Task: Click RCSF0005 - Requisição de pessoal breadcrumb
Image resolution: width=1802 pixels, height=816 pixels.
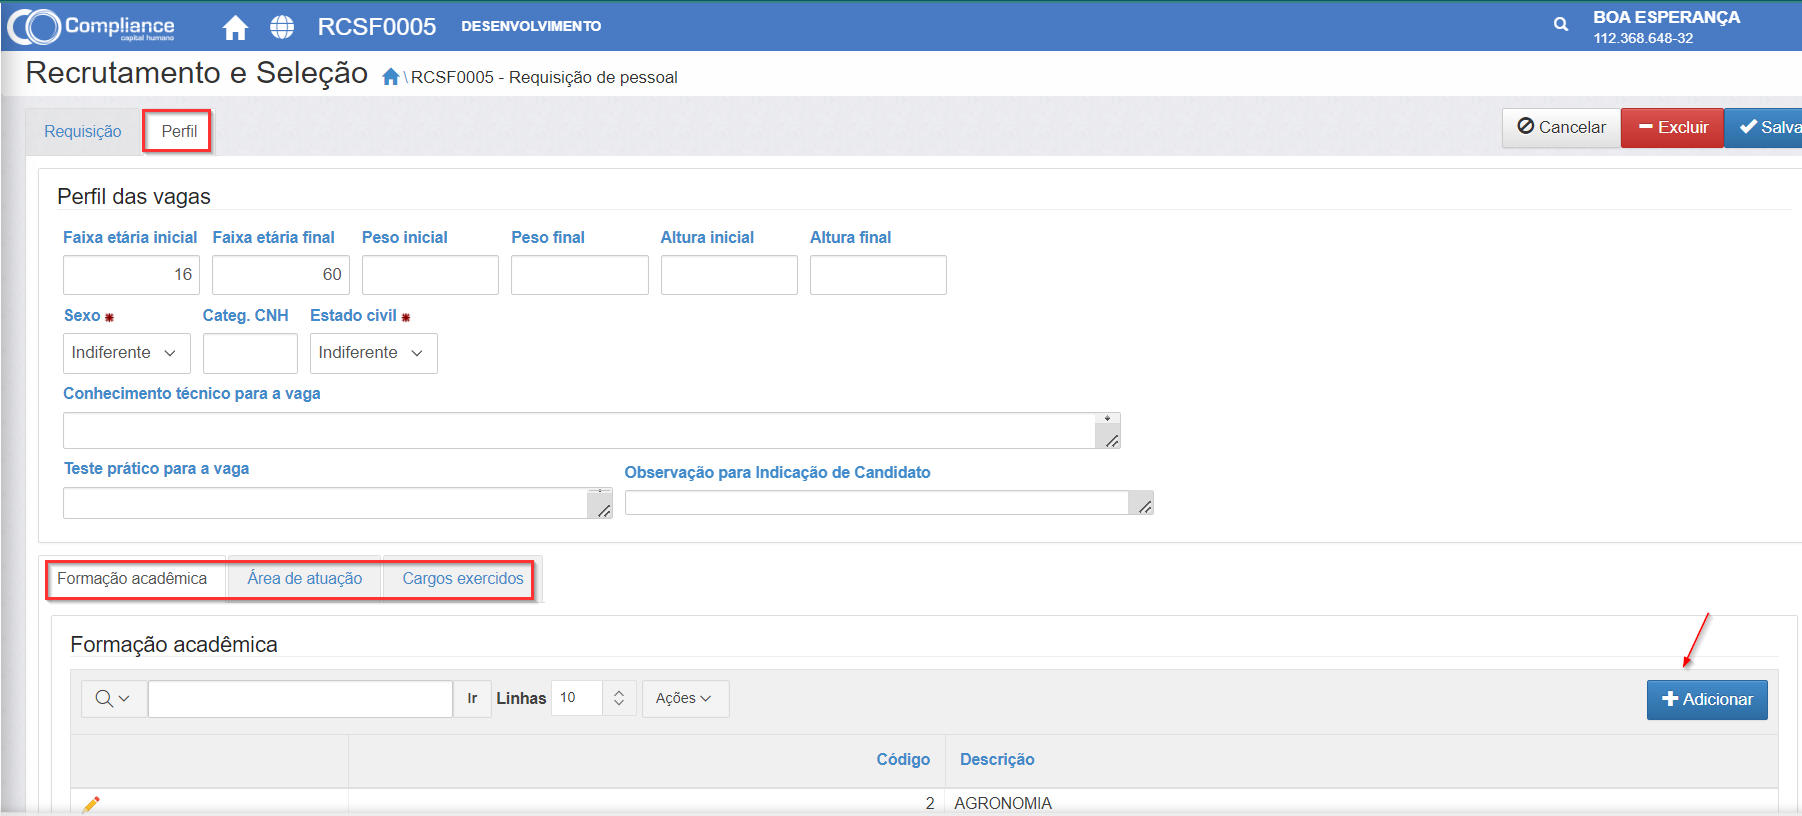Action: click(x=544, y=78)
